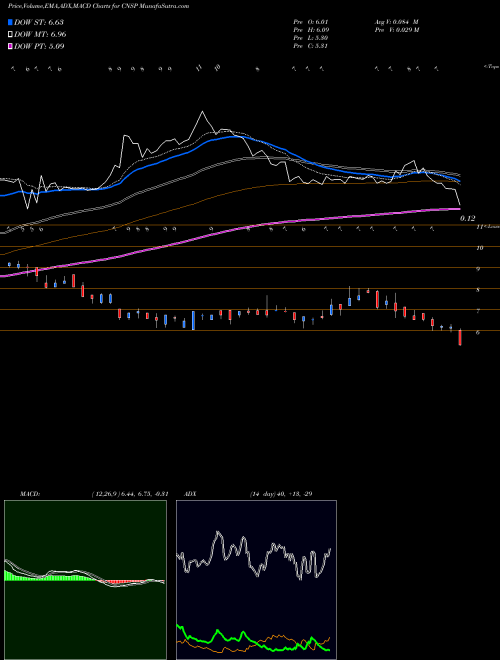Open the ADX indicator chart panel
Screen dimensions: 500x660
[x=256, y=580]
